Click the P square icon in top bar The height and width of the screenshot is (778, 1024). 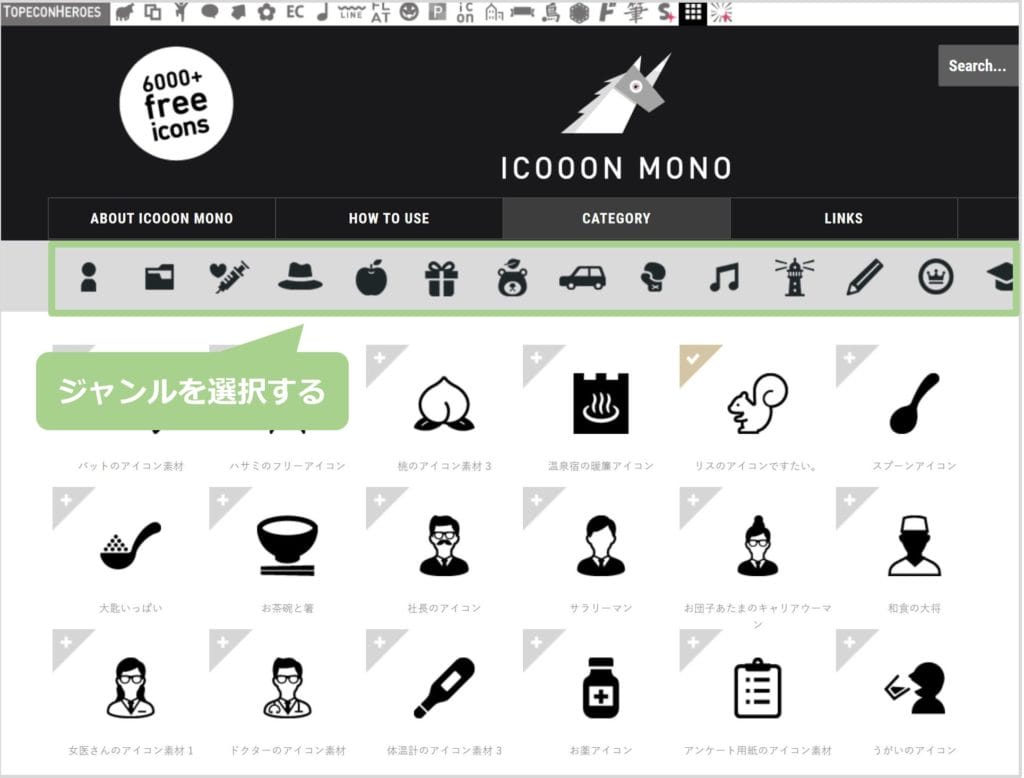(x=437, y=12)
